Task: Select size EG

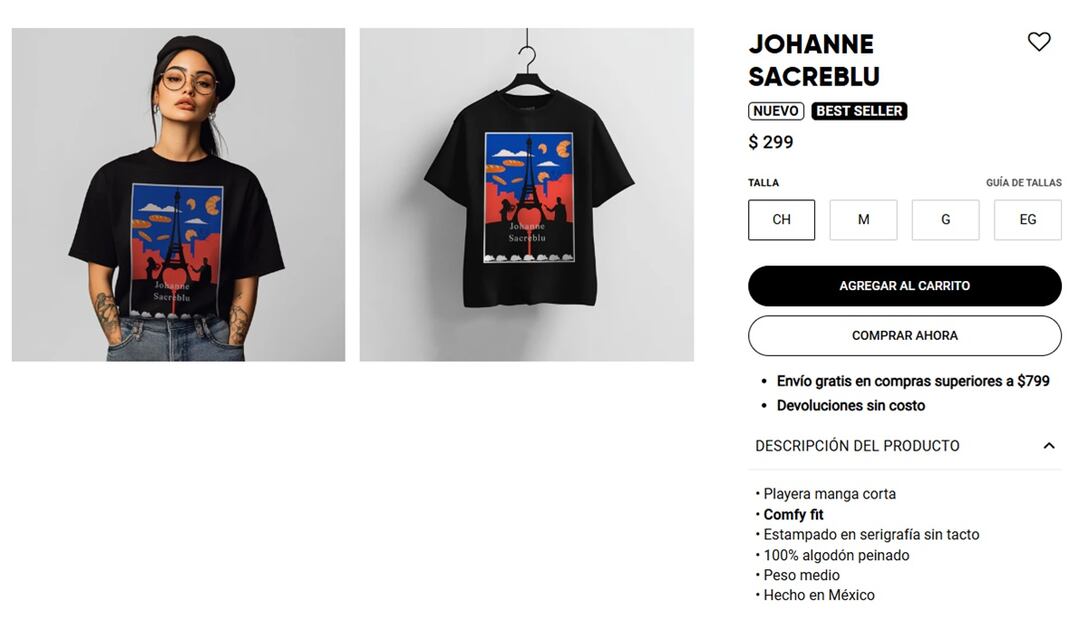Action: [1027, 219]
